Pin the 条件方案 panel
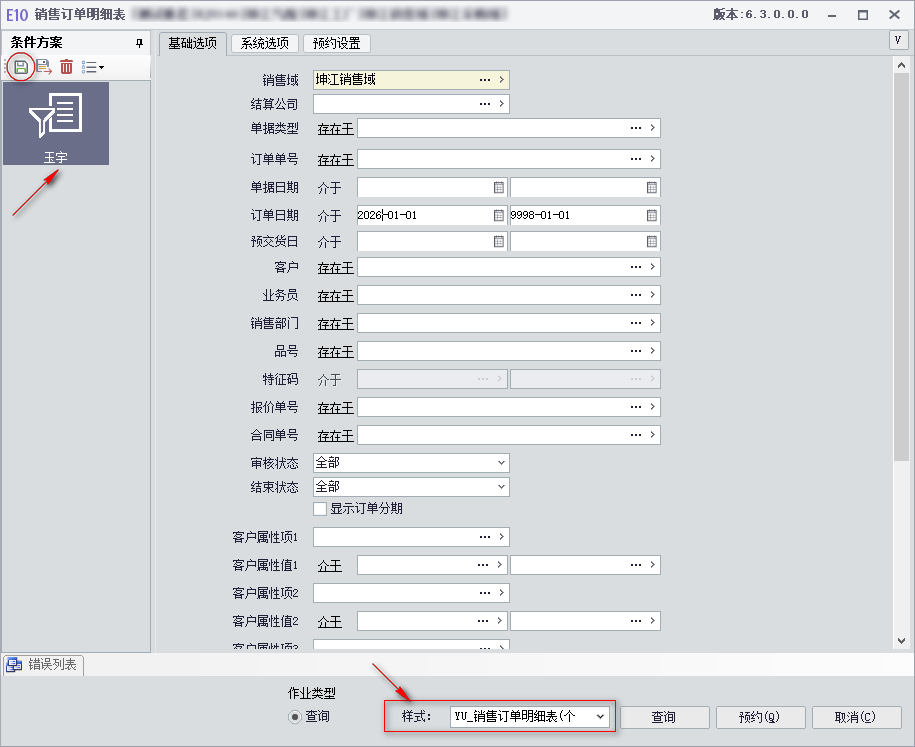Viewport: 915px width, 747px height. pos(139,43)
